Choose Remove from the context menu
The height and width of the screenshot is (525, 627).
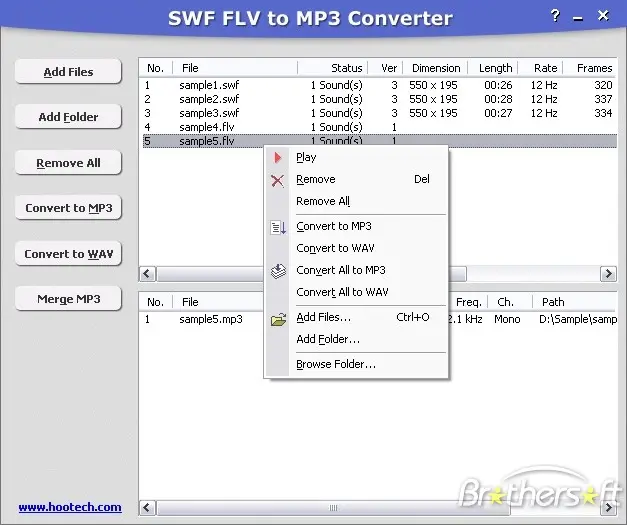pos(356,179)
